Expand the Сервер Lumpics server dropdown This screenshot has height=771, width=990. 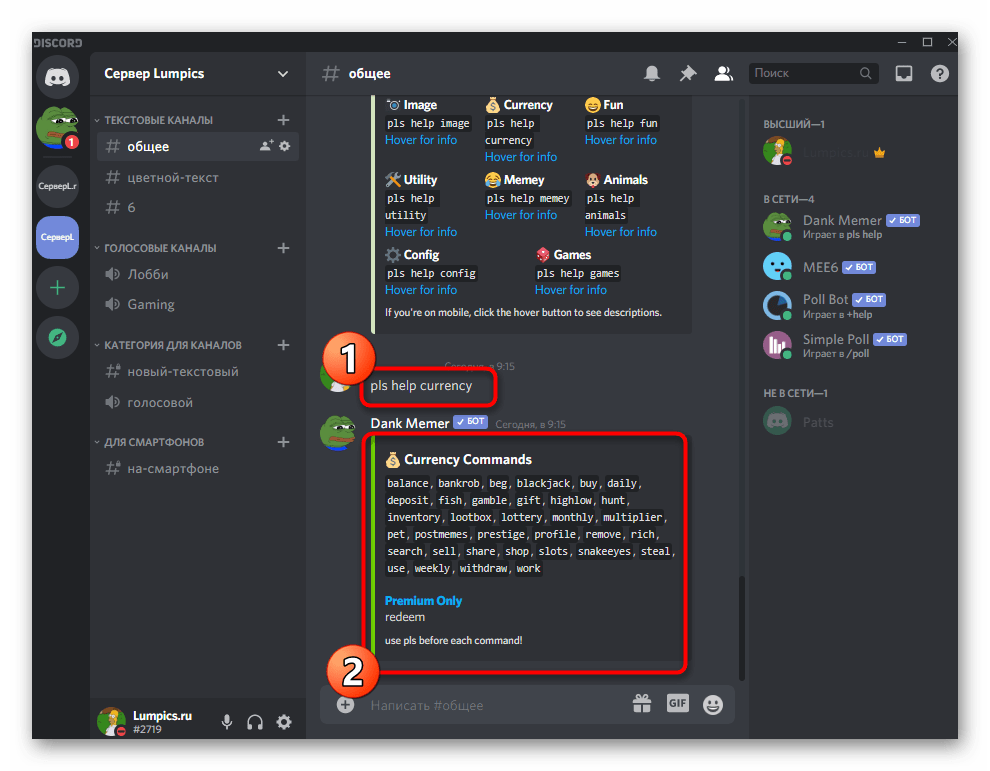point(283,73)
